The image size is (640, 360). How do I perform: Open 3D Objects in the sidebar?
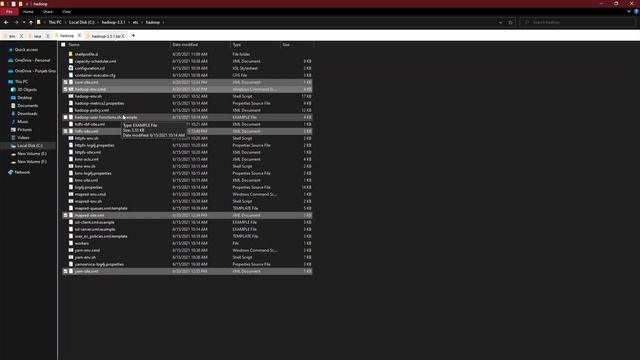pos(27,90)
